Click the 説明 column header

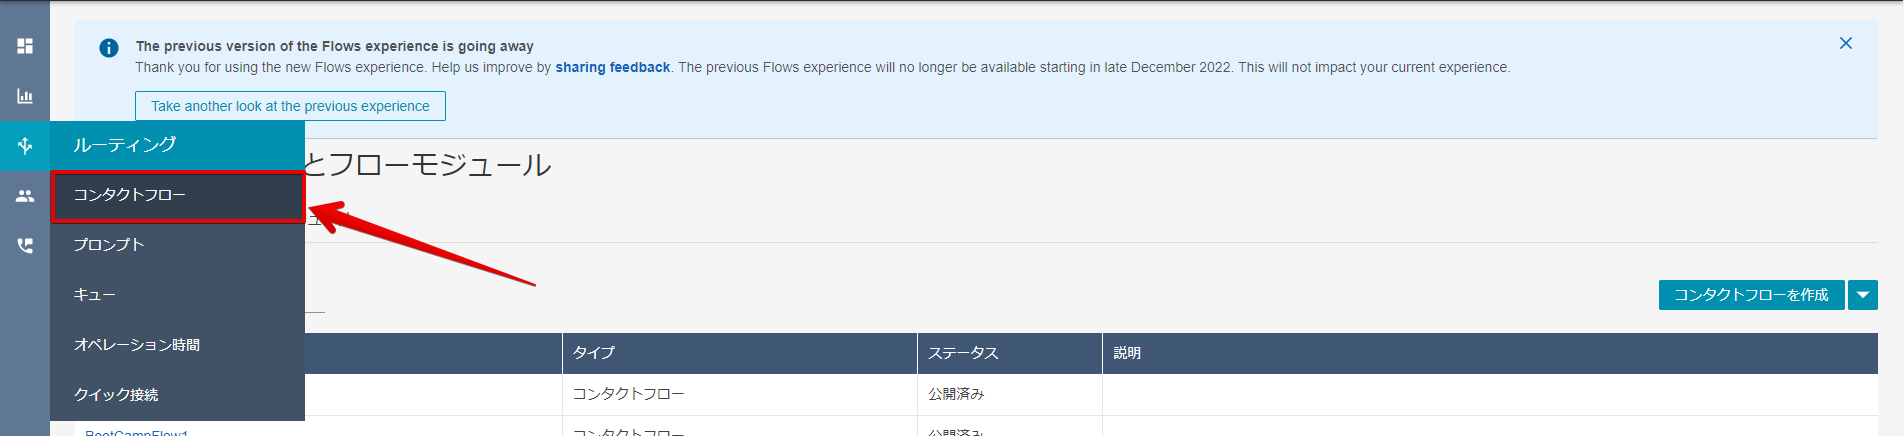pyautogui.click(x=1490, y=354)
